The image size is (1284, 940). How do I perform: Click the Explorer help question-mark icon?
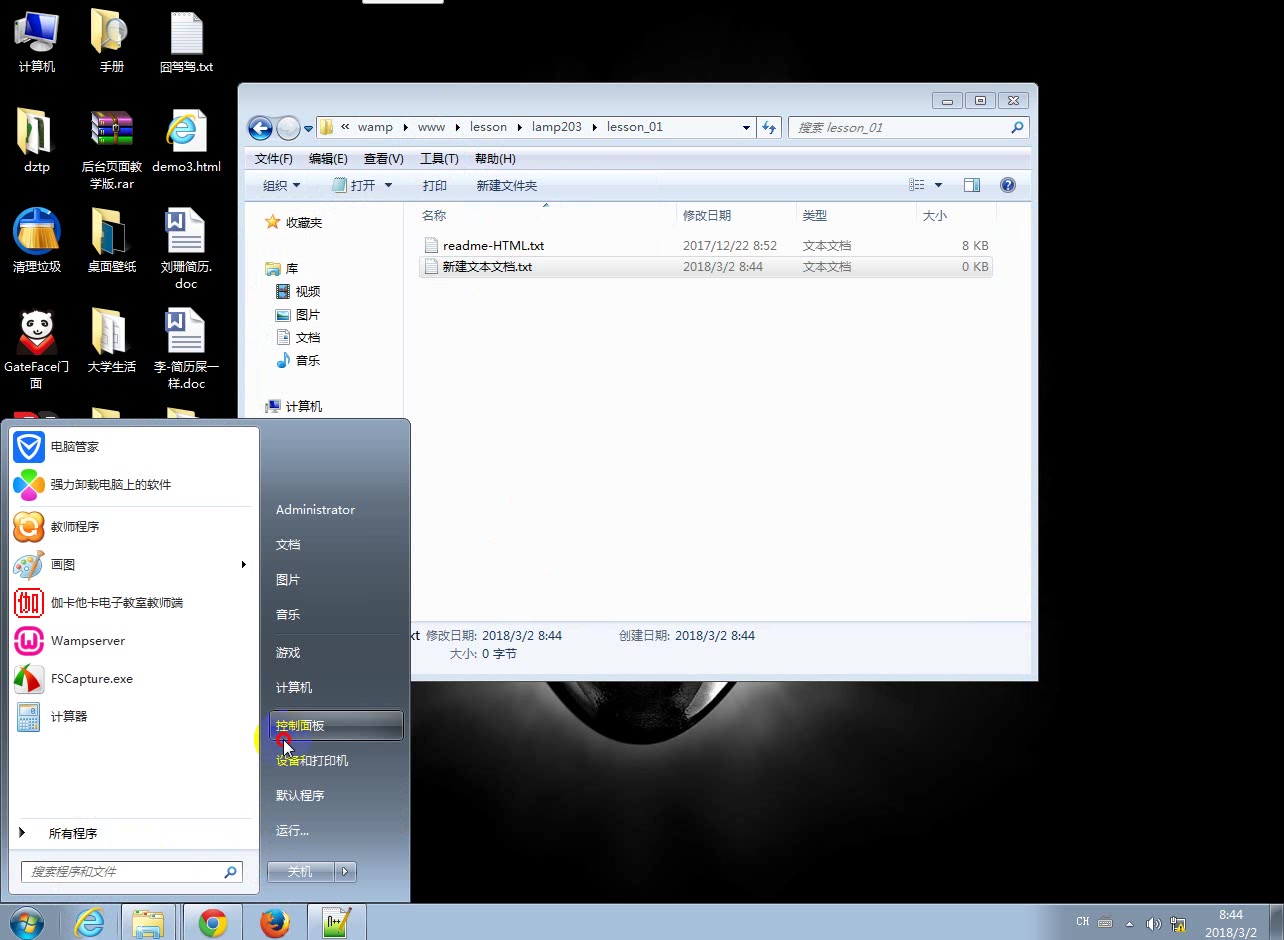click(x=1008, y=185)
